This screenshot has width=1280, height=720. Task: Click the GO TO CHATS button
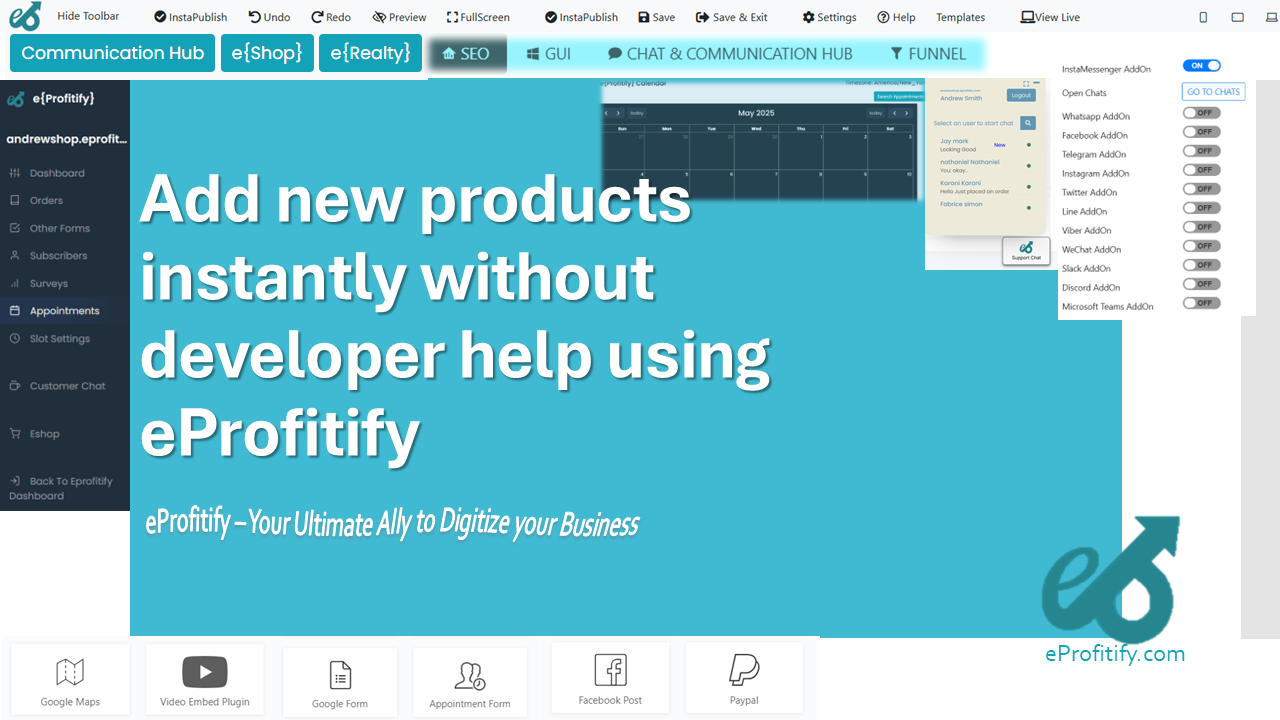click(1213, 92)
